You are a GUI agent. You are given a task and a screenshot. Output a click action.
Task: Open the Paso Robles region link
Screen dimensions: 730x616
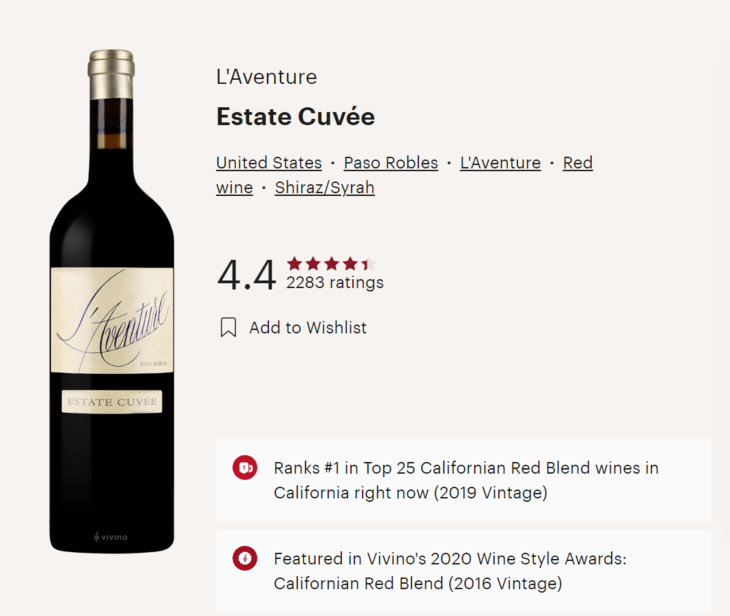tap(391, 163)
